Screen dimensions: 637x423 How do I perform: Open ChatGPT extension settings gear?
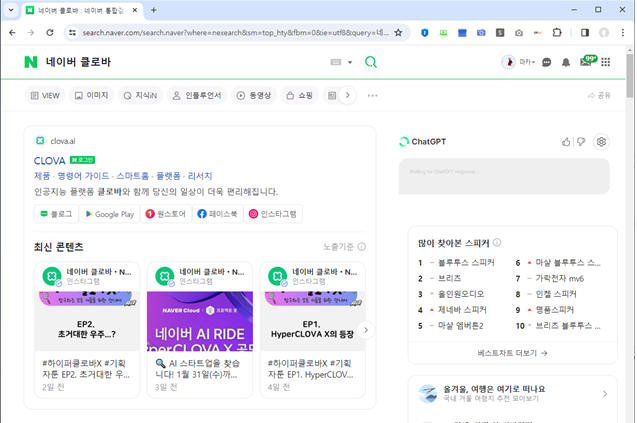pyautogui.click(x=601, y=142)
